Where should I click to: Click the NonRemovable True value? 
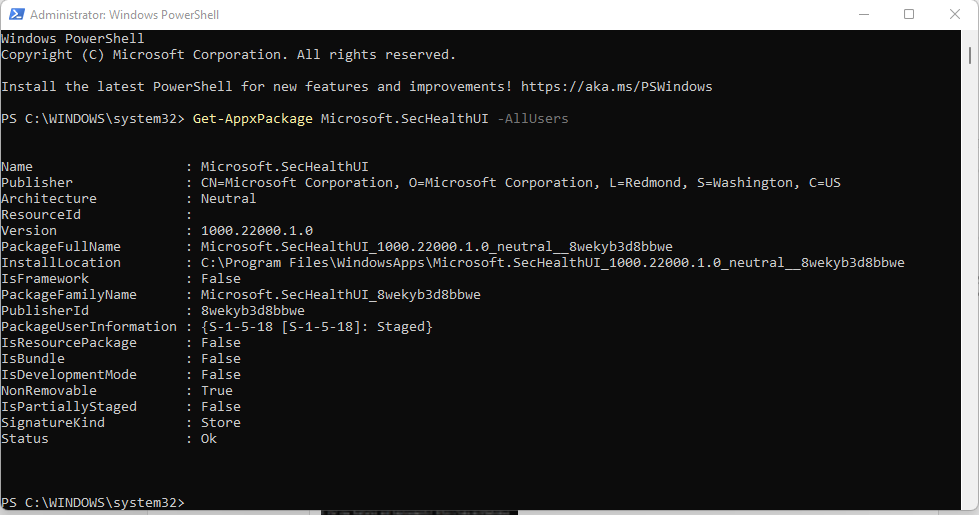[x=217, y=391]
